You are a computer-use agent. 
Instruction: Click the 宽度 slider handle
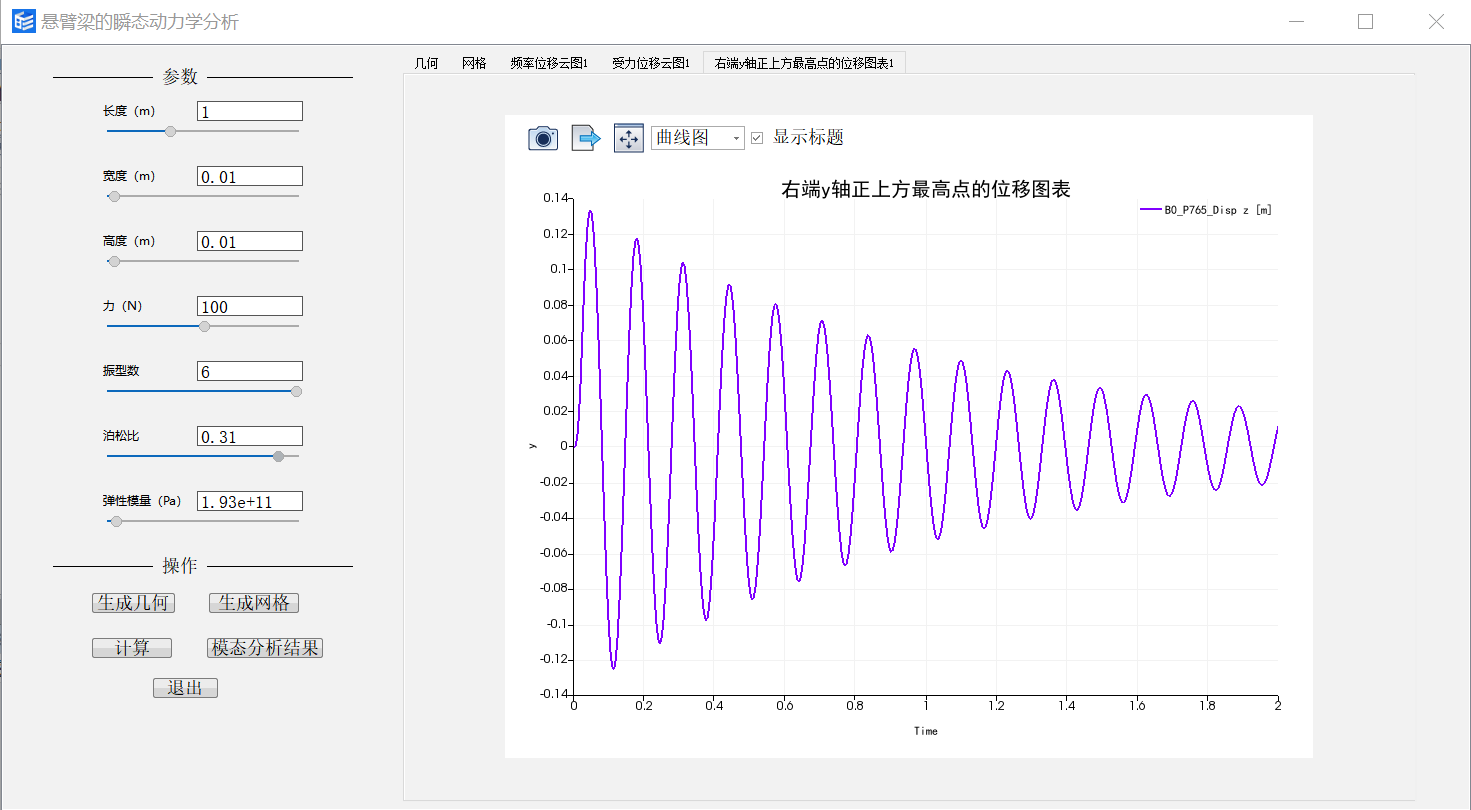click(114, 196)
